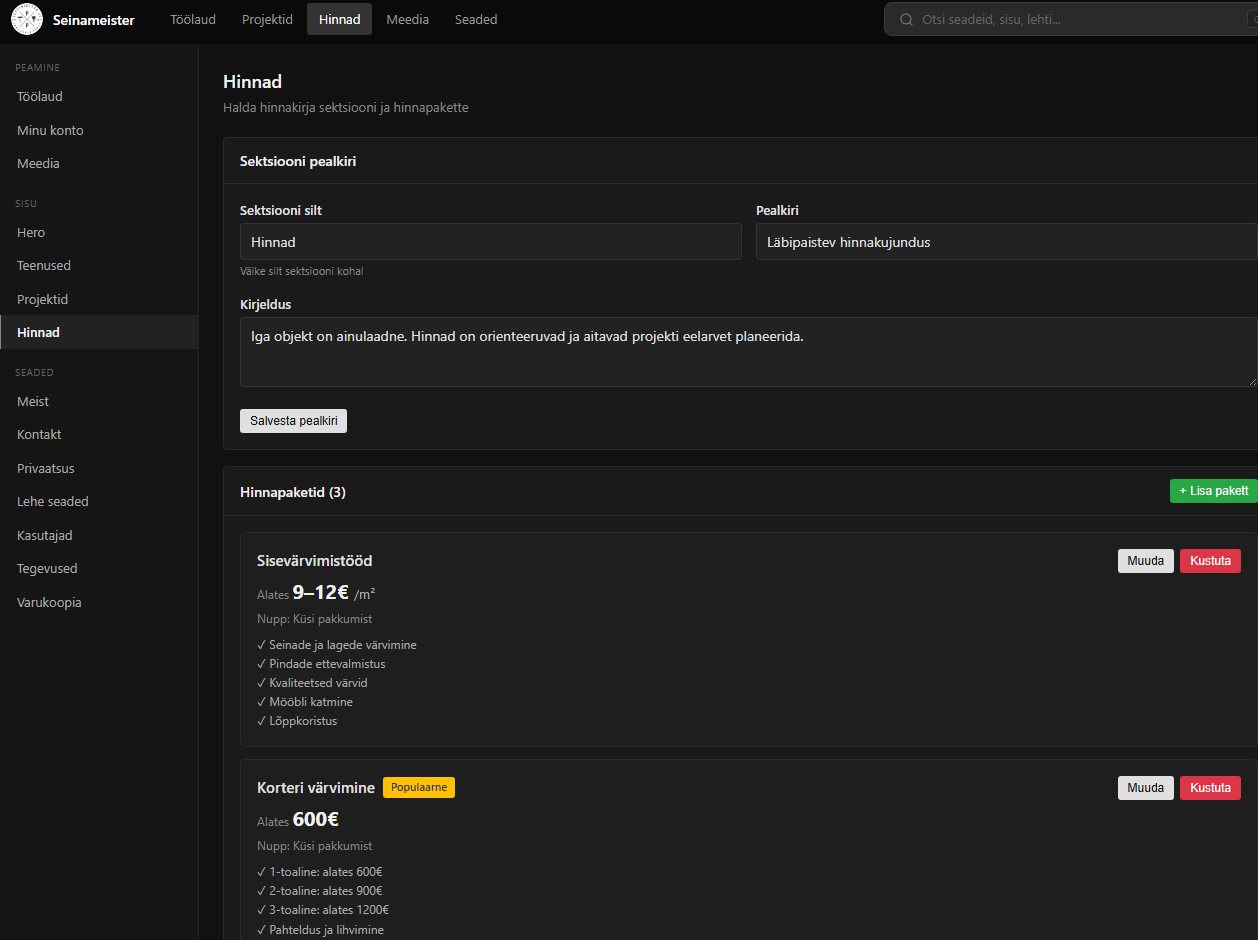Select Hero in the sidebar

point(31,232)
